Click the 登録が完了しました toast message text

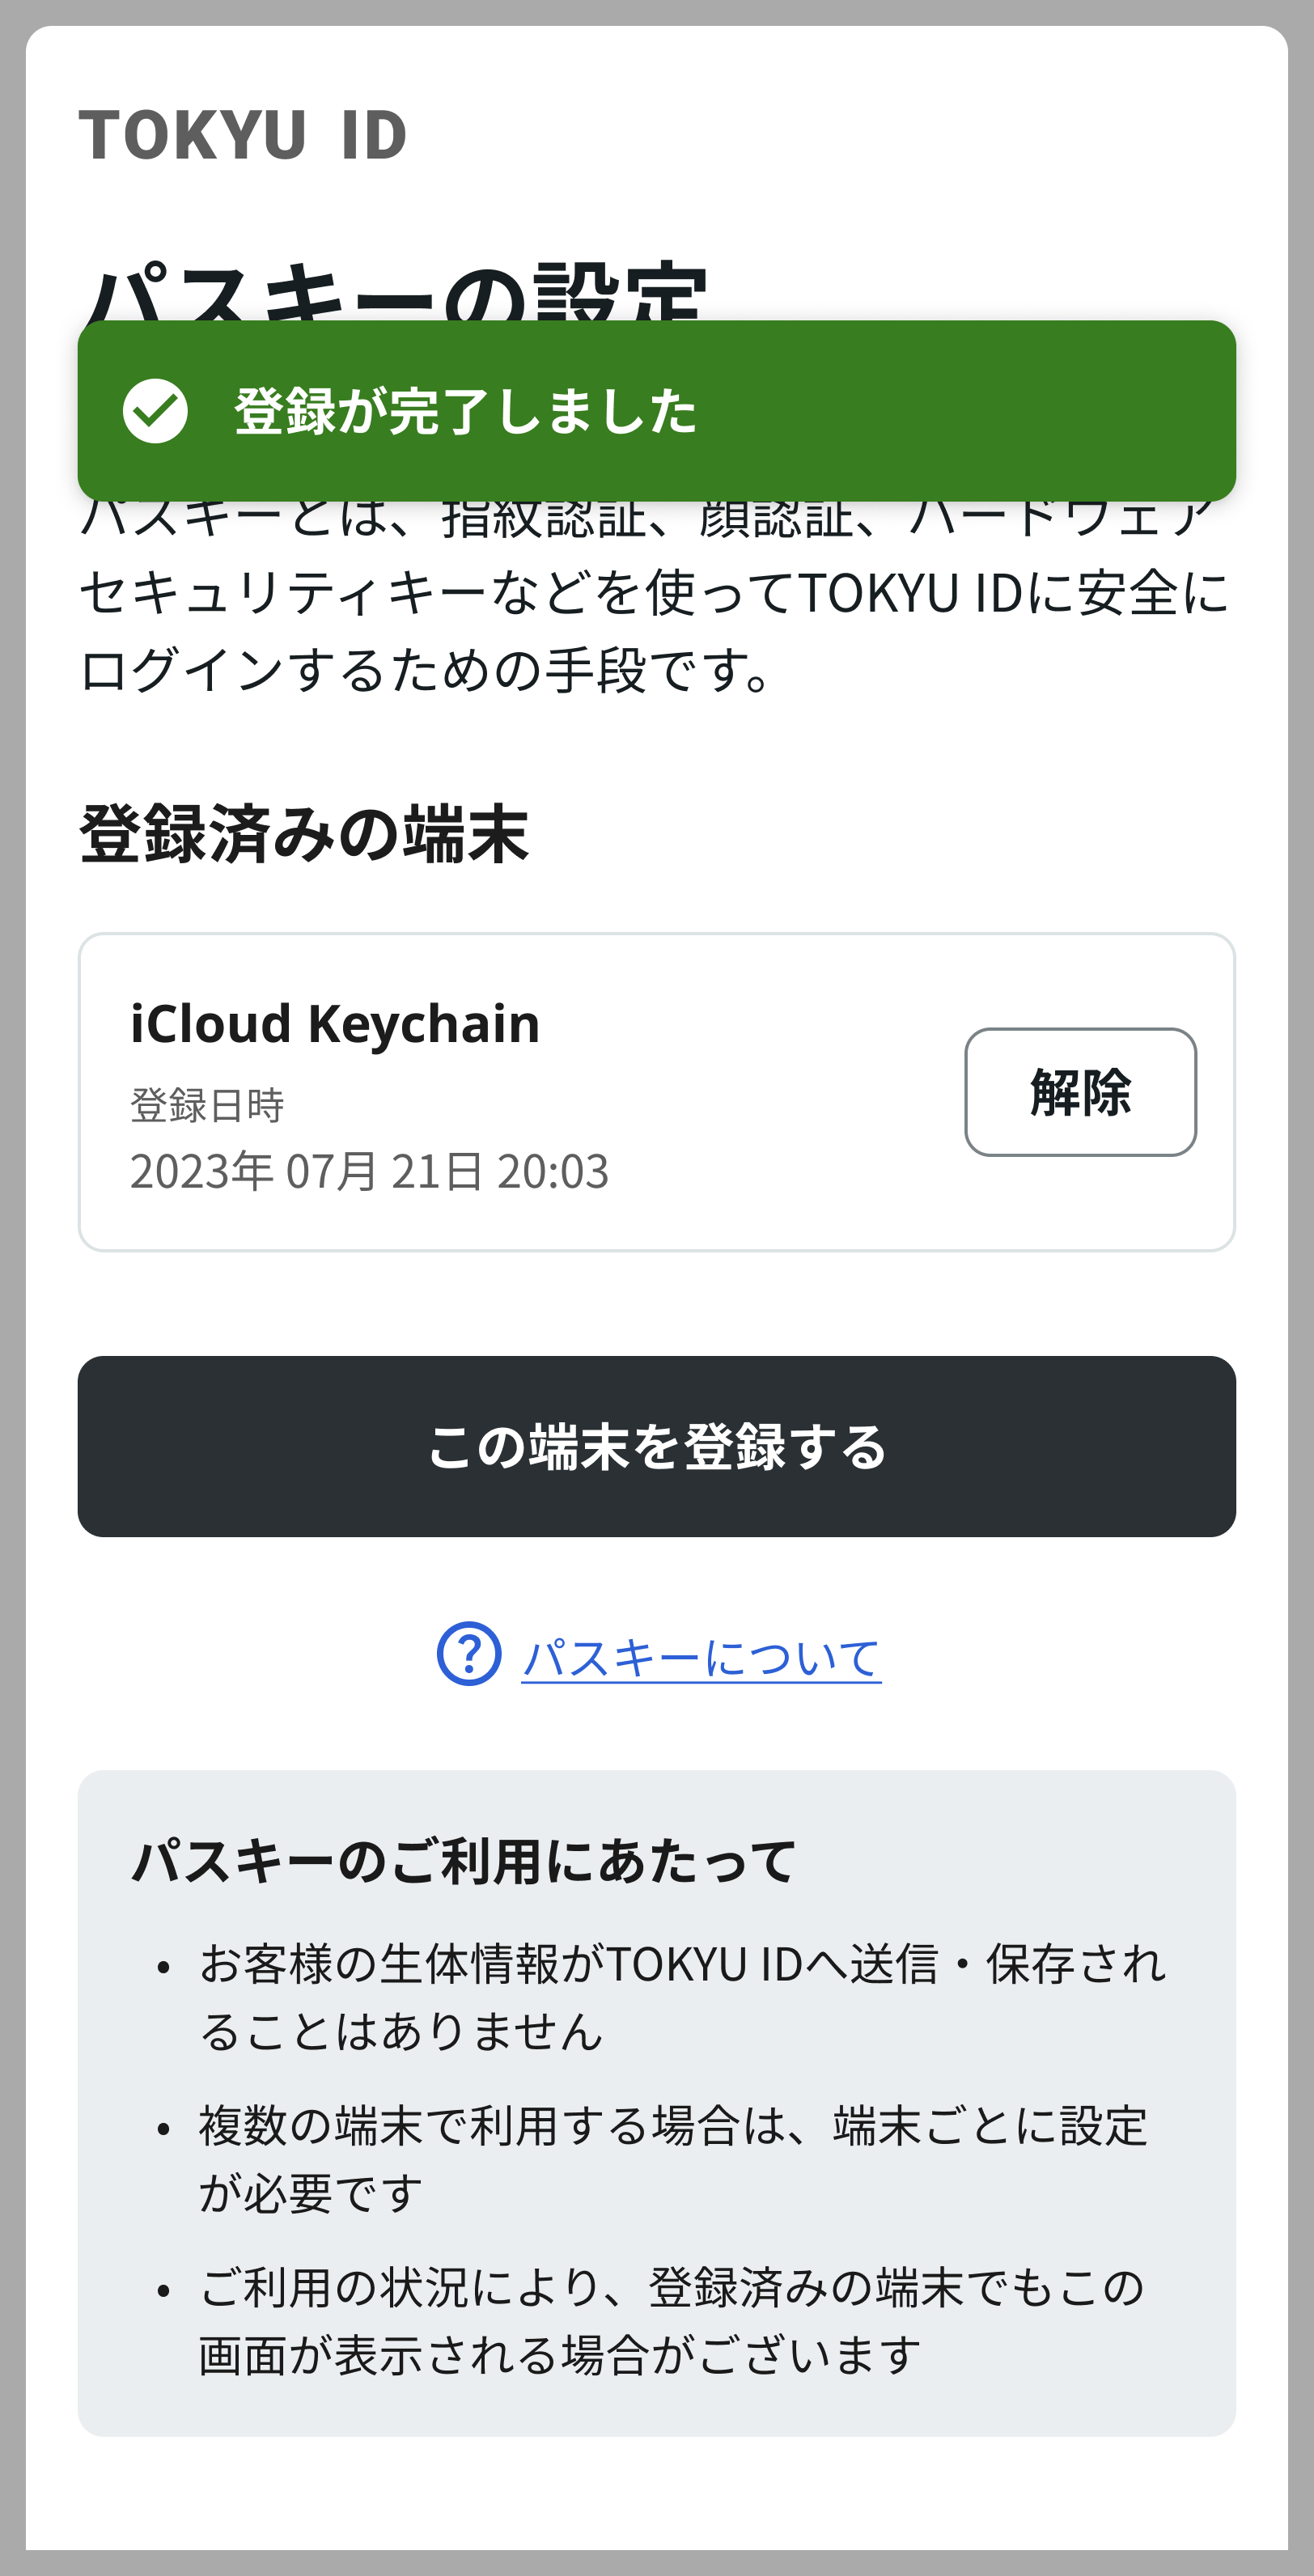point(465,411)
